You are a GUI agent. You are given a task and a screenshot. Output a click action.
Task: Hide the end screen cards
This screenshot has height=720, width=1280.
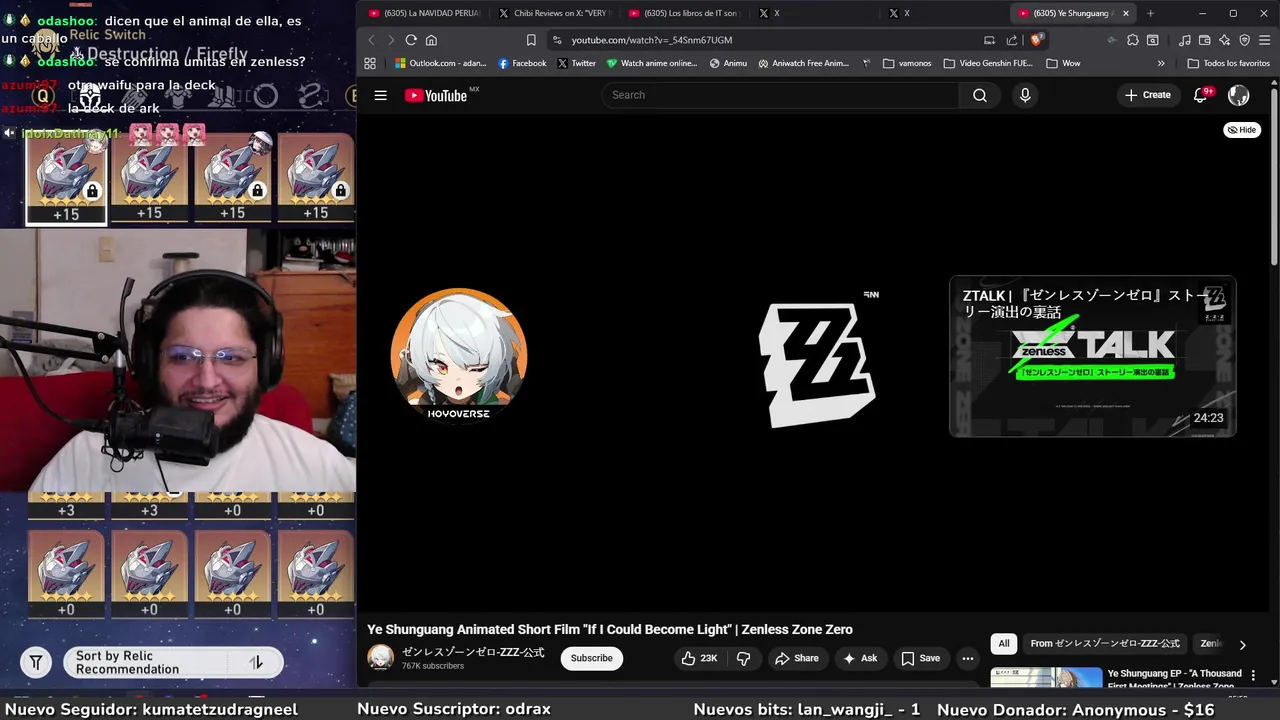click(x=1242, y=130)
